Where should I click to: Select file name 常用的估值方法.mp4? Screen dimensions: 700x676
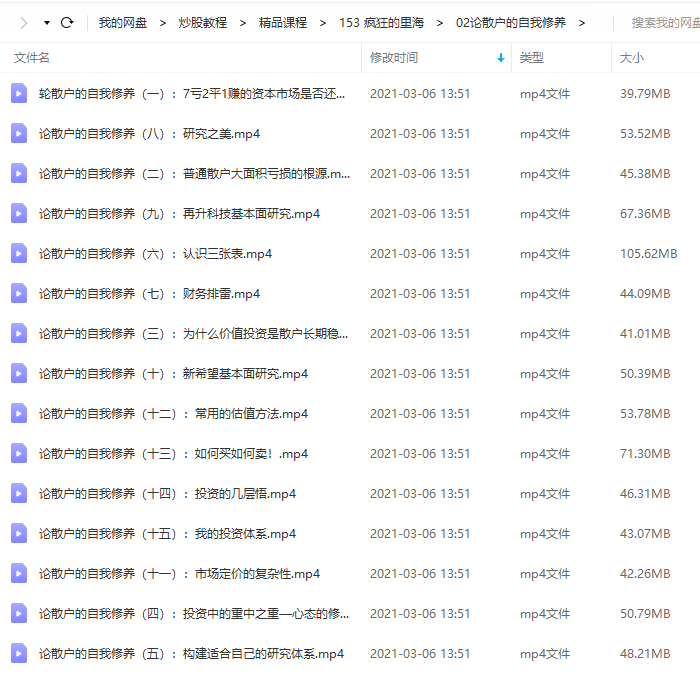pyautogui.click(x=173, y=414)
